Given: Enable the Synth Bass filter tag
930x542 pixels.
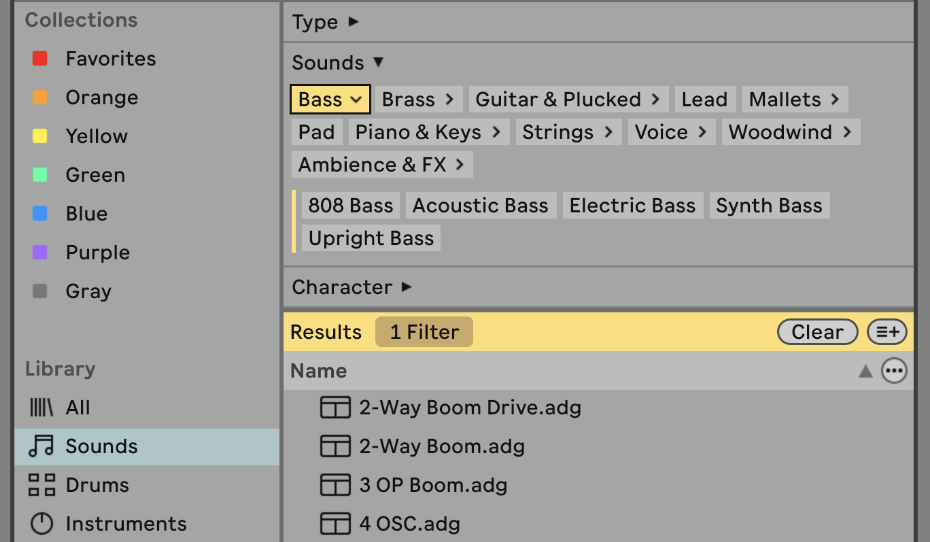Looking at the screenshot, I should 769,206.
